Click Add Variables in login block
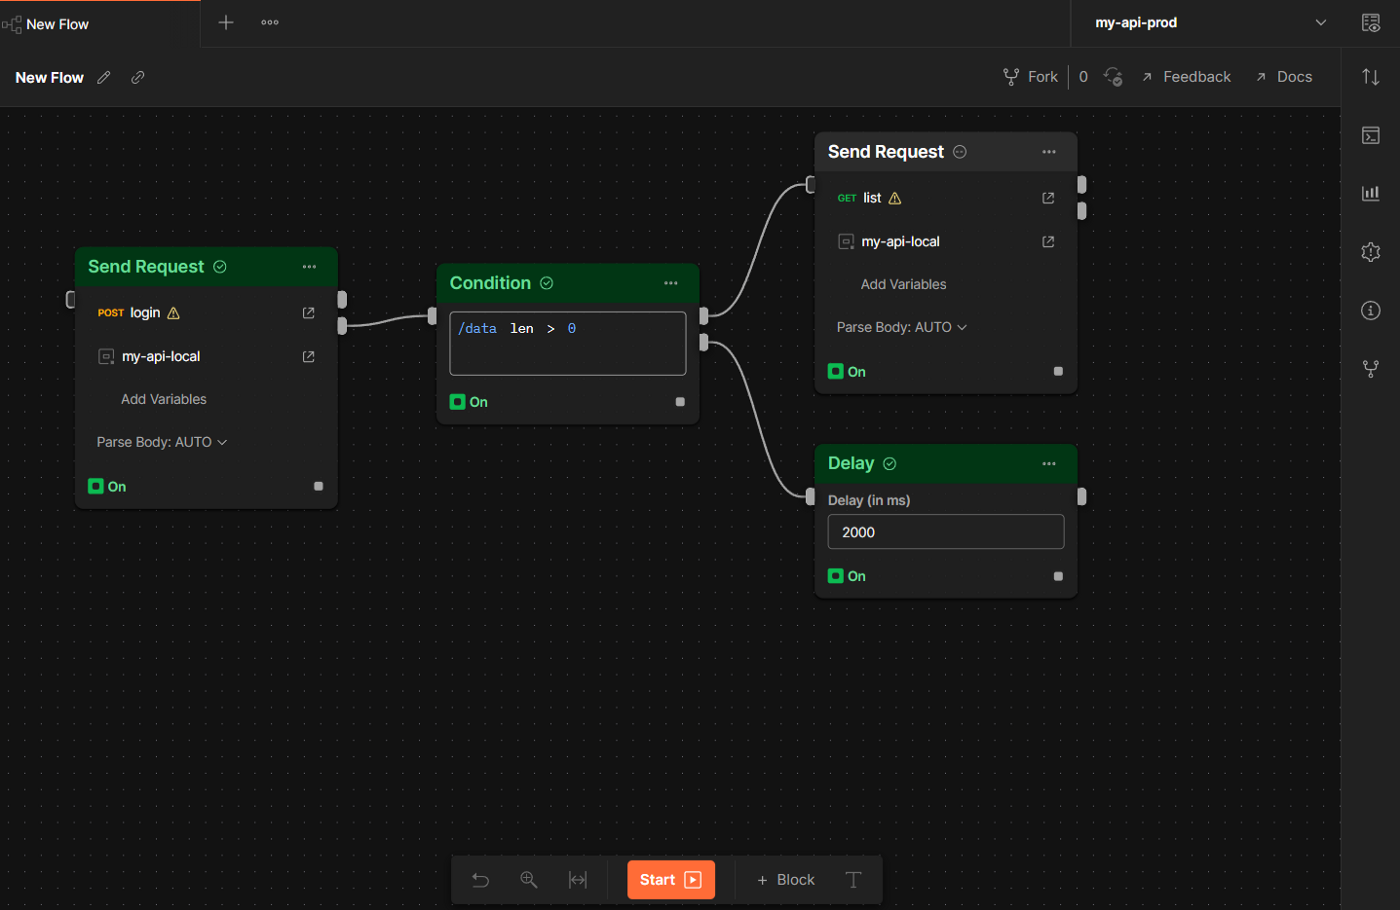This screenshot has height=910, width=1400. tap(164, 399)
